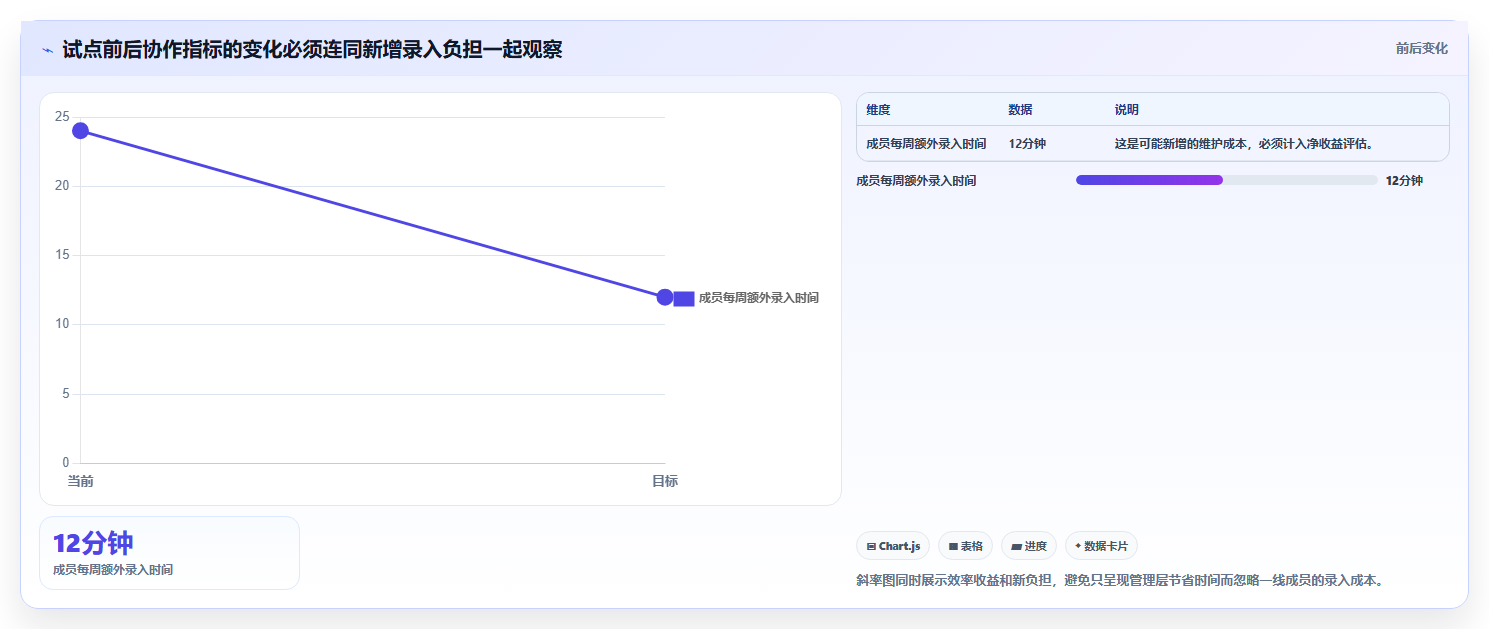Select the 目标 data point at 12
1489x629 pixels.
[x=665, y=297]
